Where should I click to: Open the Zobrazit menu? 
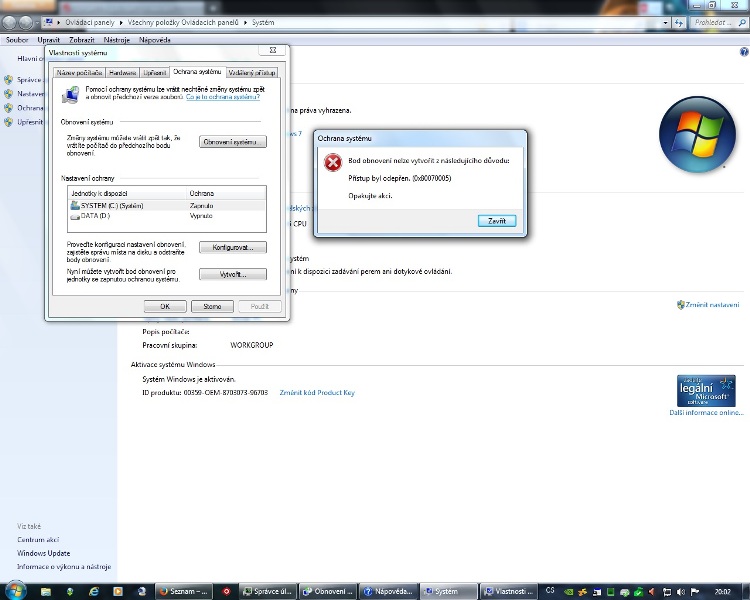(82, 40)
